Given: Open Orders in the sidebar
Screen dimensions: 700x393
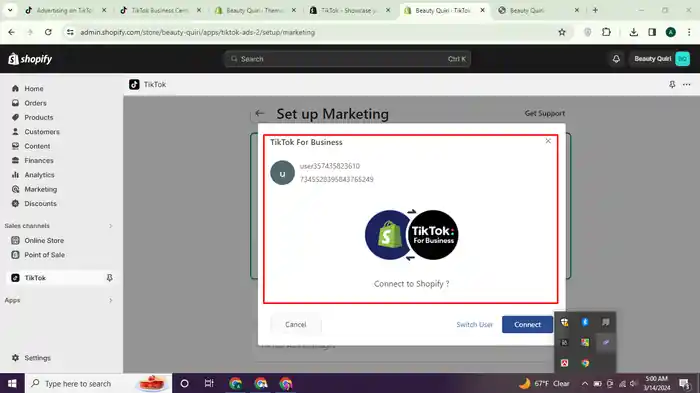Looking at the screenshot, I should [x=35, y=103].
